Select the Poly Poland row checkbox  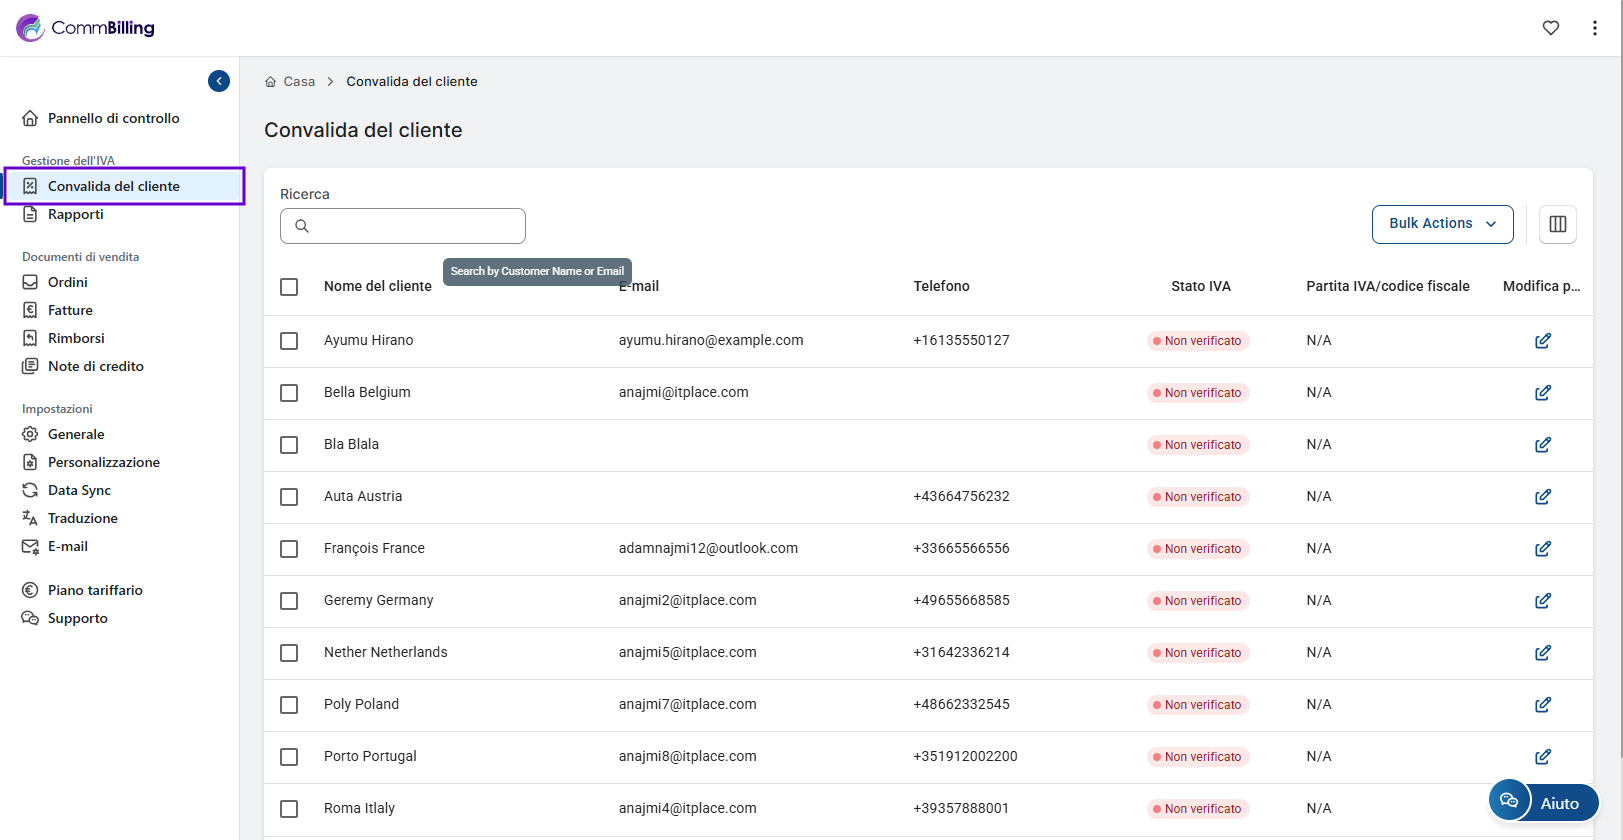pyautogui.click(x=289, y=705)
